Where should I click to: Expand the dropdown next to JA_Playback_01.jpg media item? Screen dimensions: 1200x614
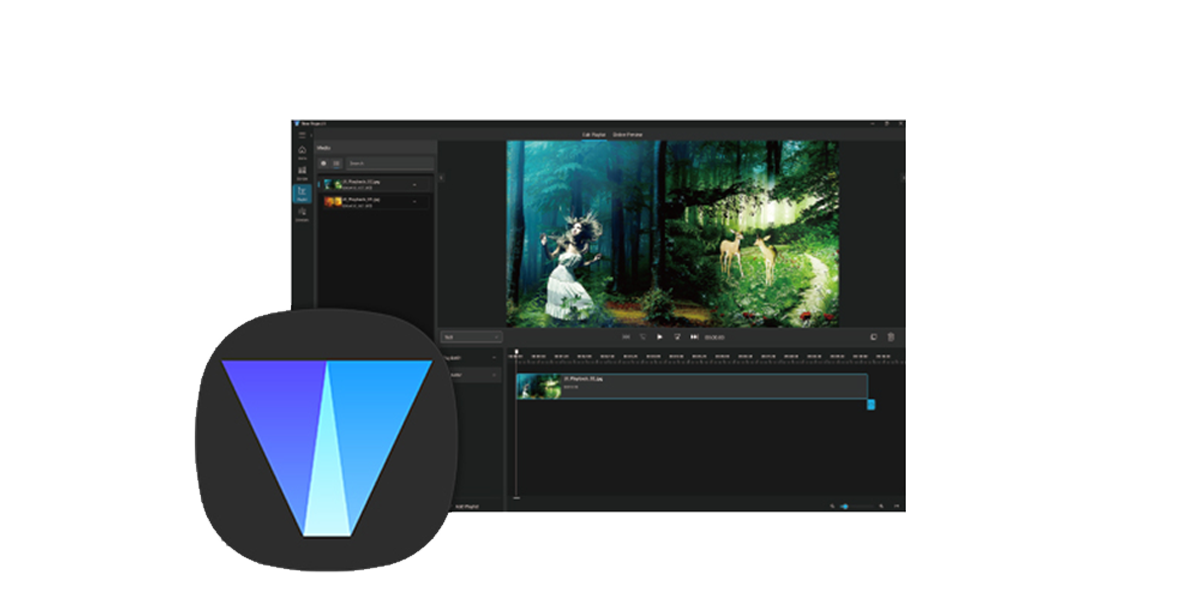click(x=414, y=186)
